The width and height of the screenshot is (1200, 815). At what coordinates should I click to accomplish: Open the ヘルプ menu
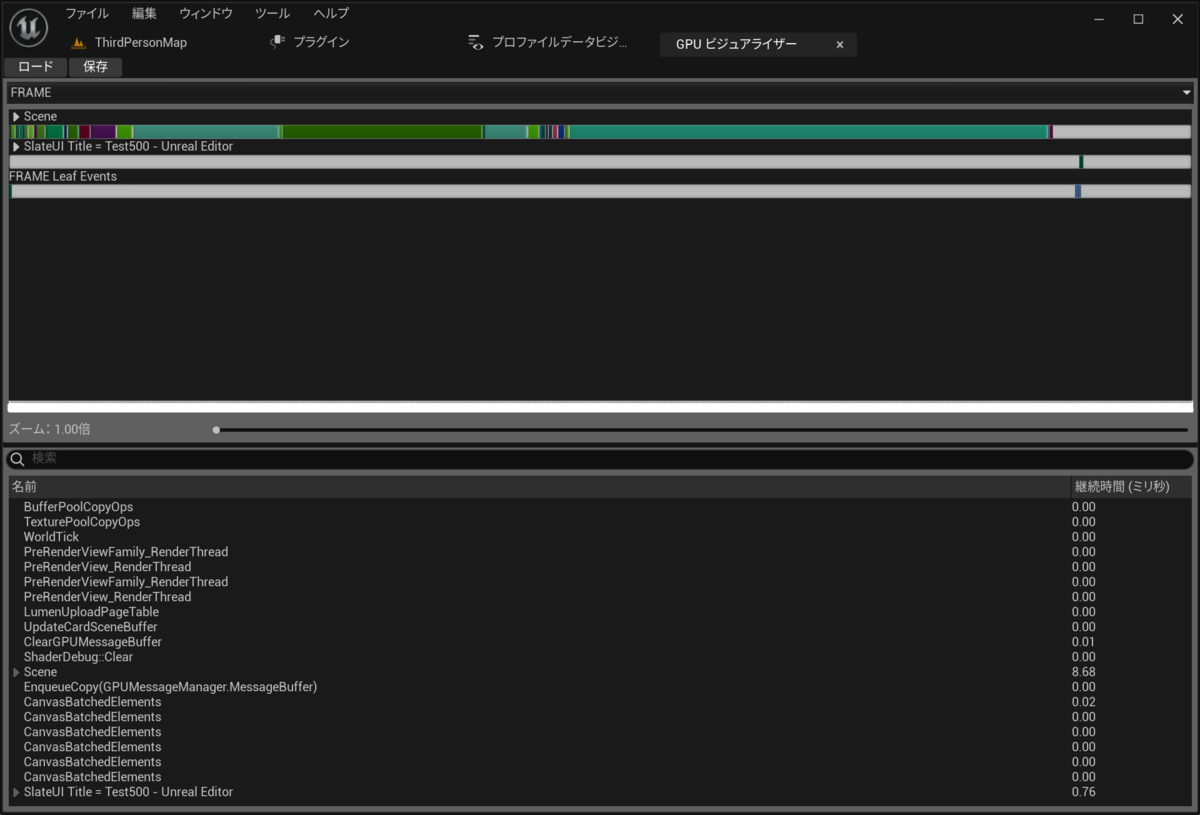(x=331, y=13)
